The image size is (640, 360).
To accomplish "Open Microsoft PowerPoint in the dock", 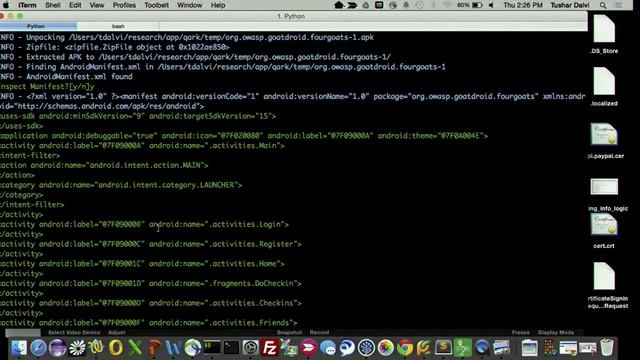I will [x=154, y=348].
